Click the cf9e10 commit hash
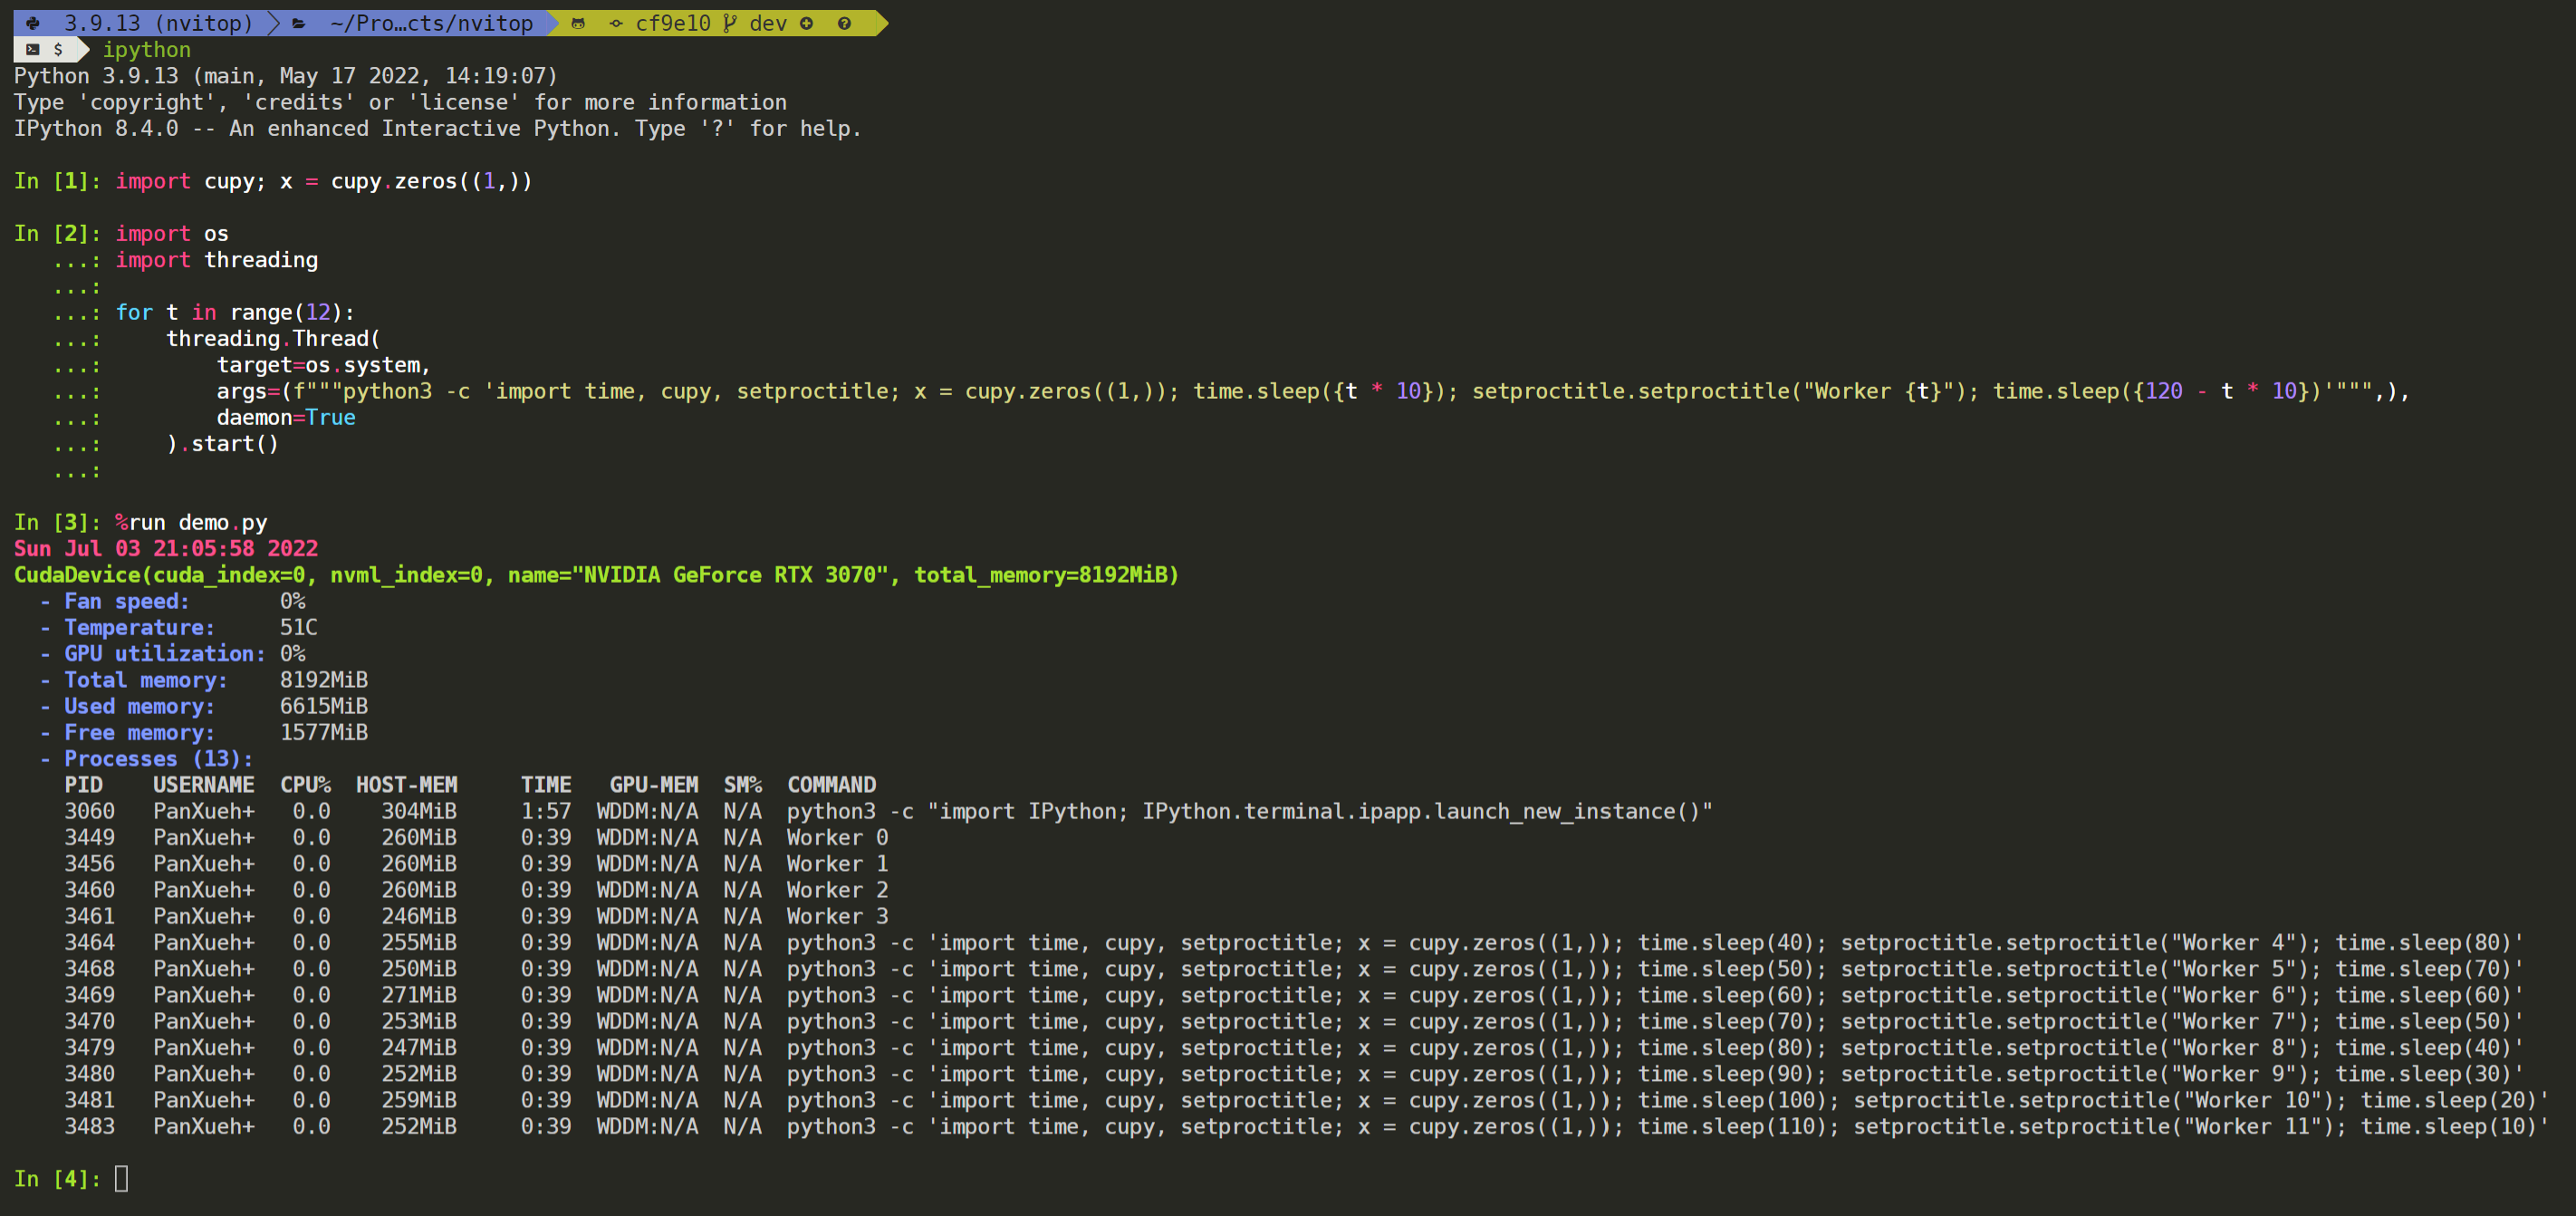The width and height of the screenshot is (2576, 1216). (x=672, y=23)
